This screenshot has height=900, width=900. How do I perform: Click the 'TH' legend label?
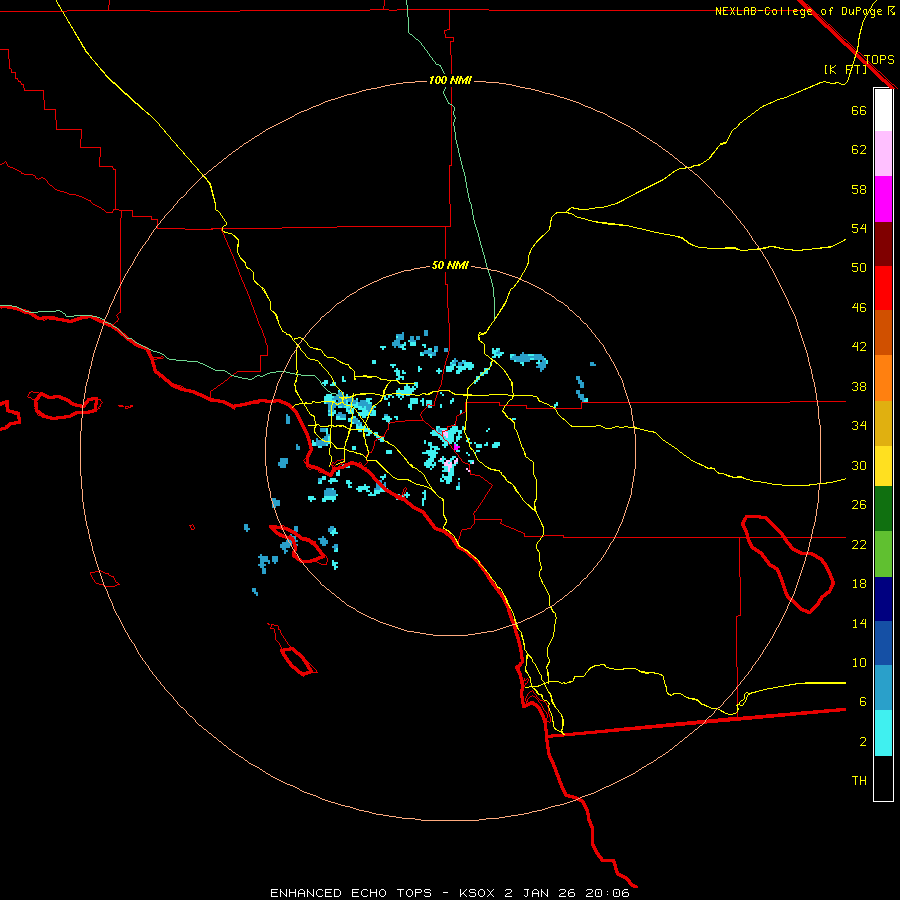[859, 781]
